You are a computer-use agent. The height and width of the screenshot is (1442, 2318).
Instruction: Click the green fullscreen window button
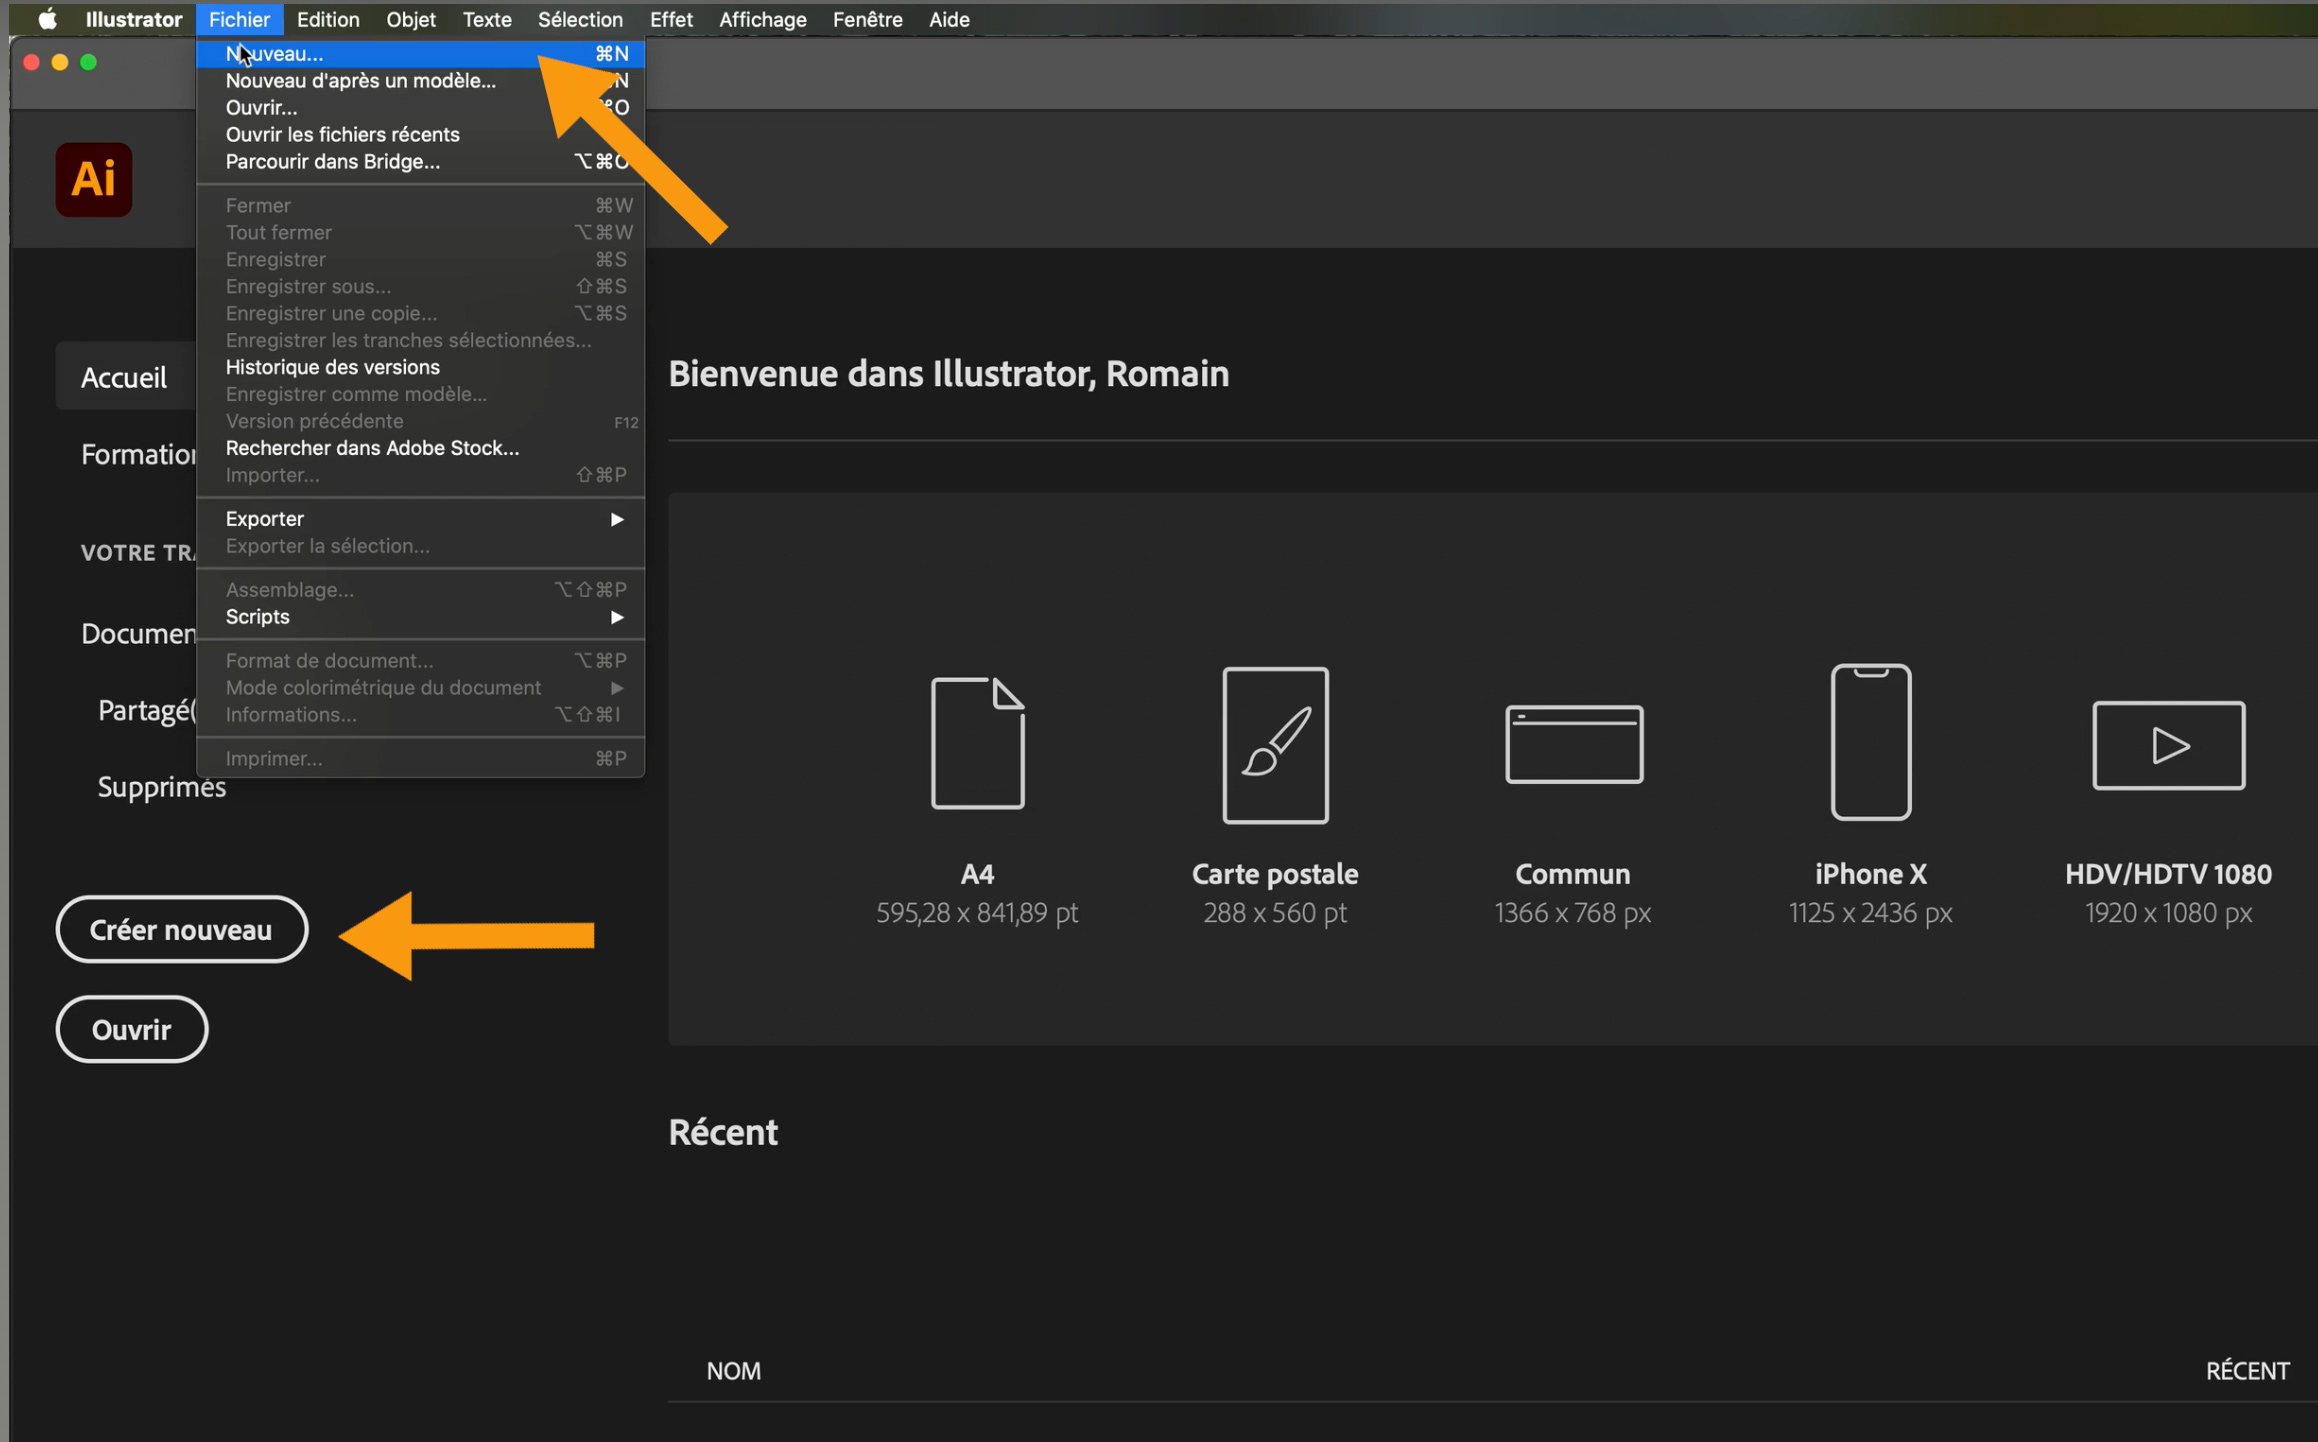(x=88, y=62)
